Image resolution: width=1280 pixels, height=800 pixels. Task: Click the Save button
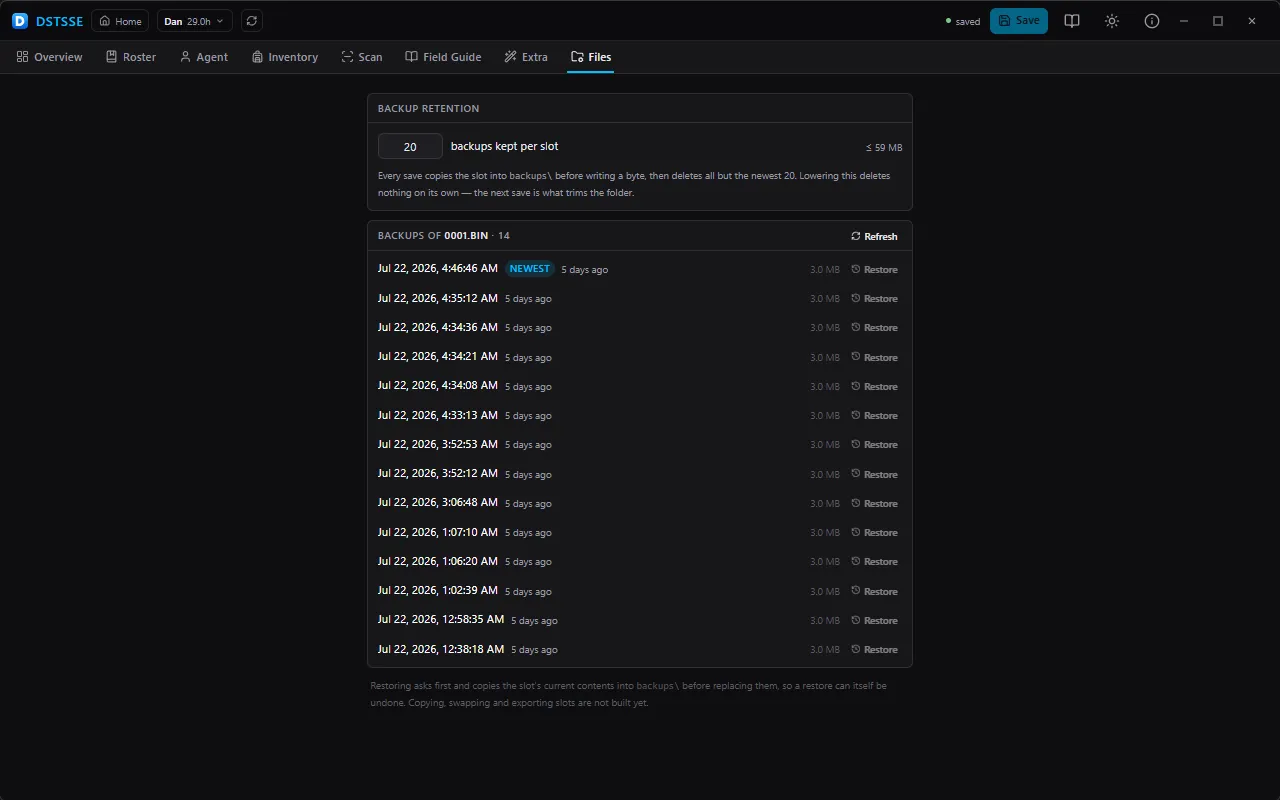tap(1019, 21)
